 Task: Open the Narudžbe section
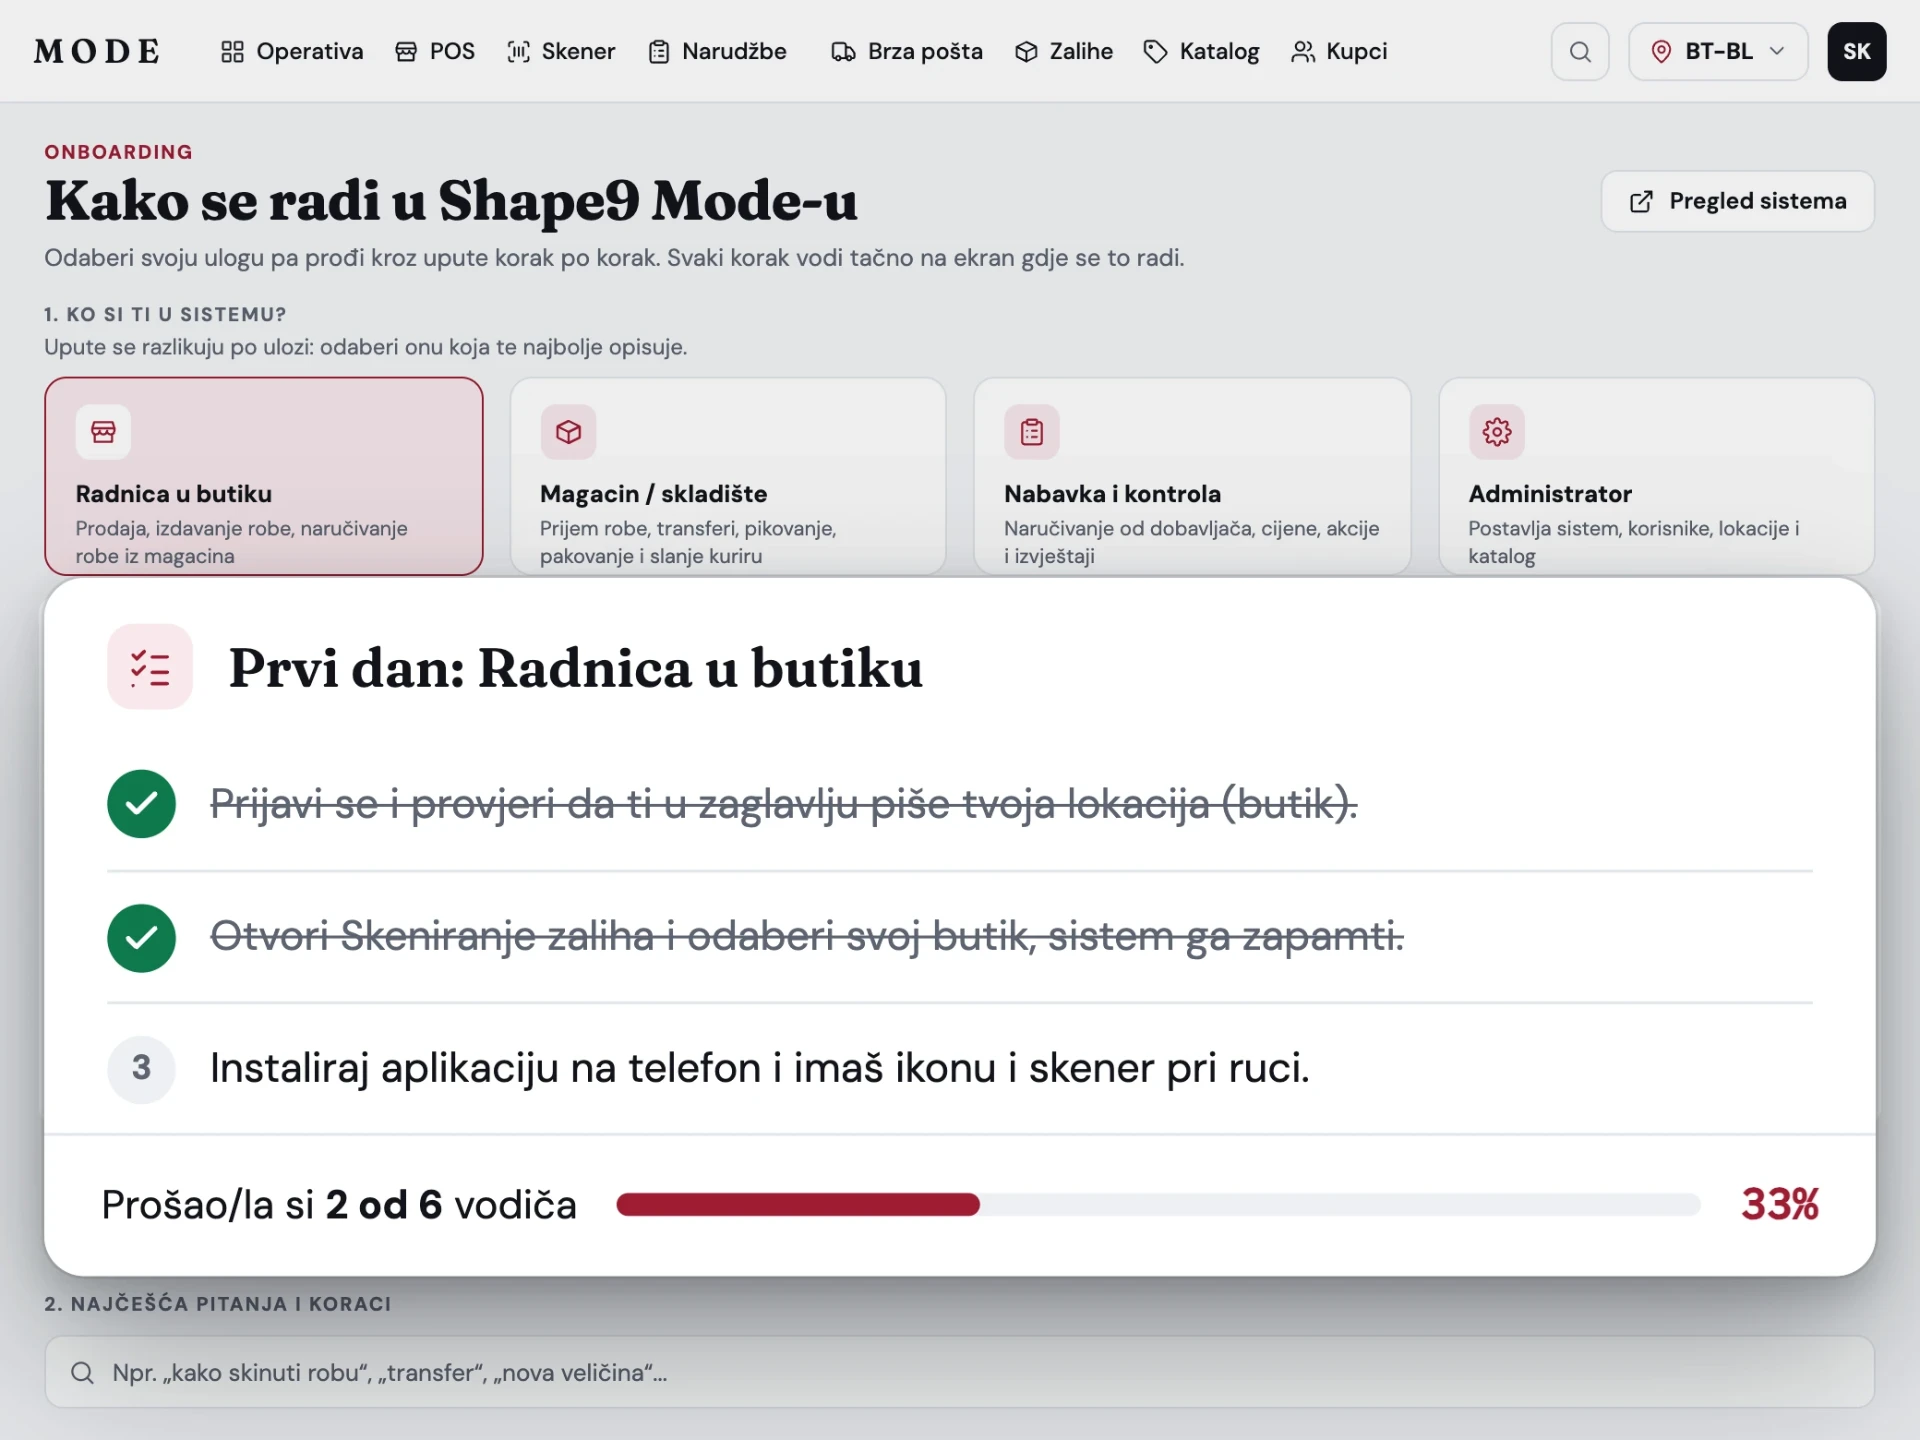tap(717, 51)
